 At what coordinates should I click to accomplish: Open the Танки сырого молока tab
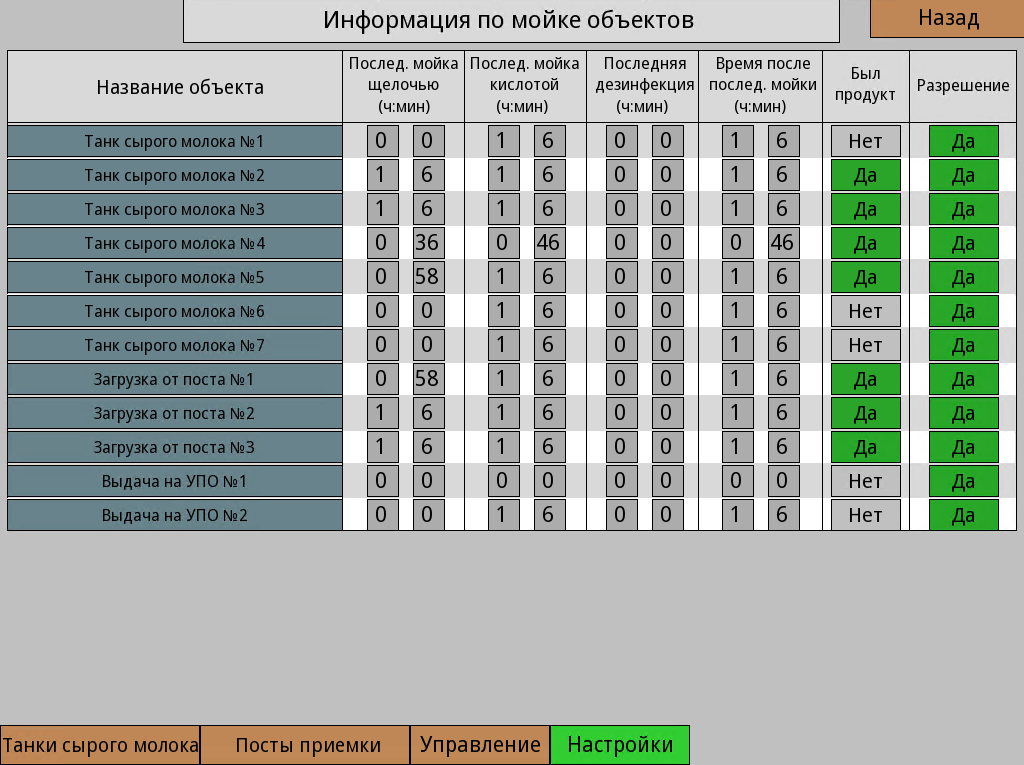point(100,745)
